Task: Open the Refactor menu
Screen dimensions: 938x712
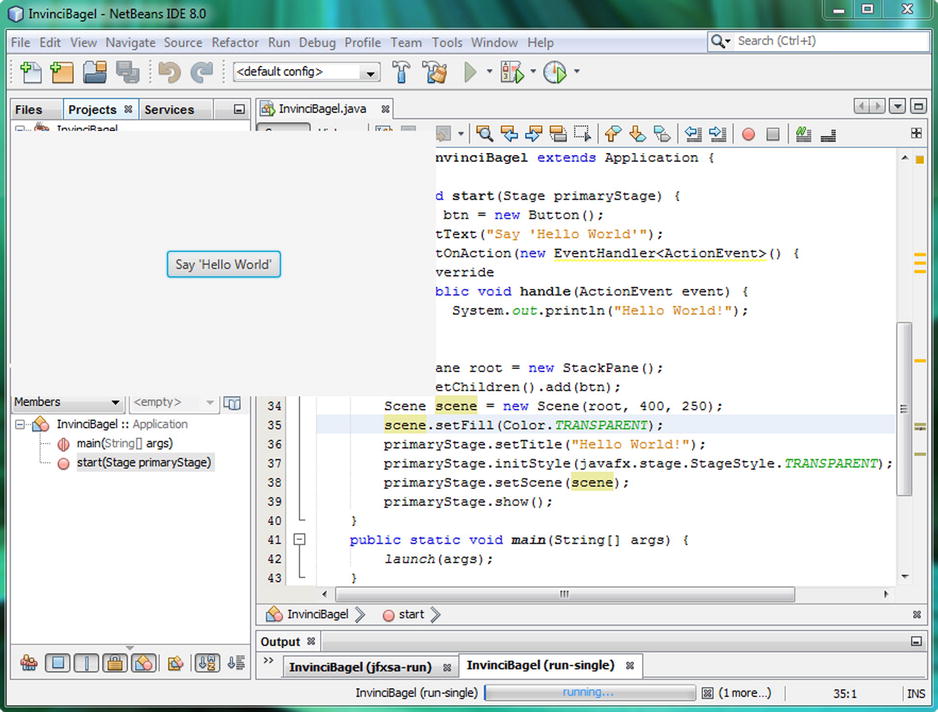Action: click(x=235, y=42)
